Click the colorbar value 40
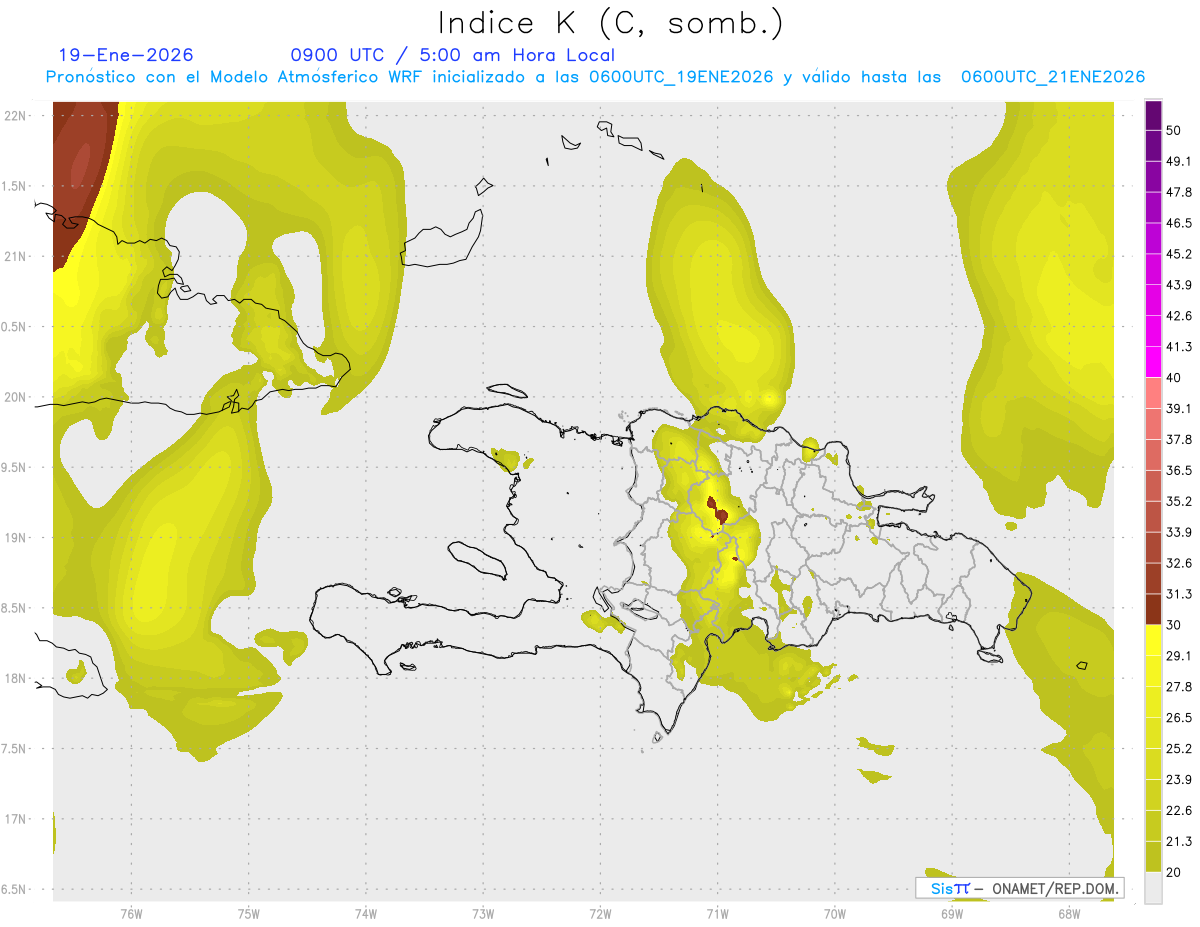This screenshot has height=927, width=1200. (1174, 378)
